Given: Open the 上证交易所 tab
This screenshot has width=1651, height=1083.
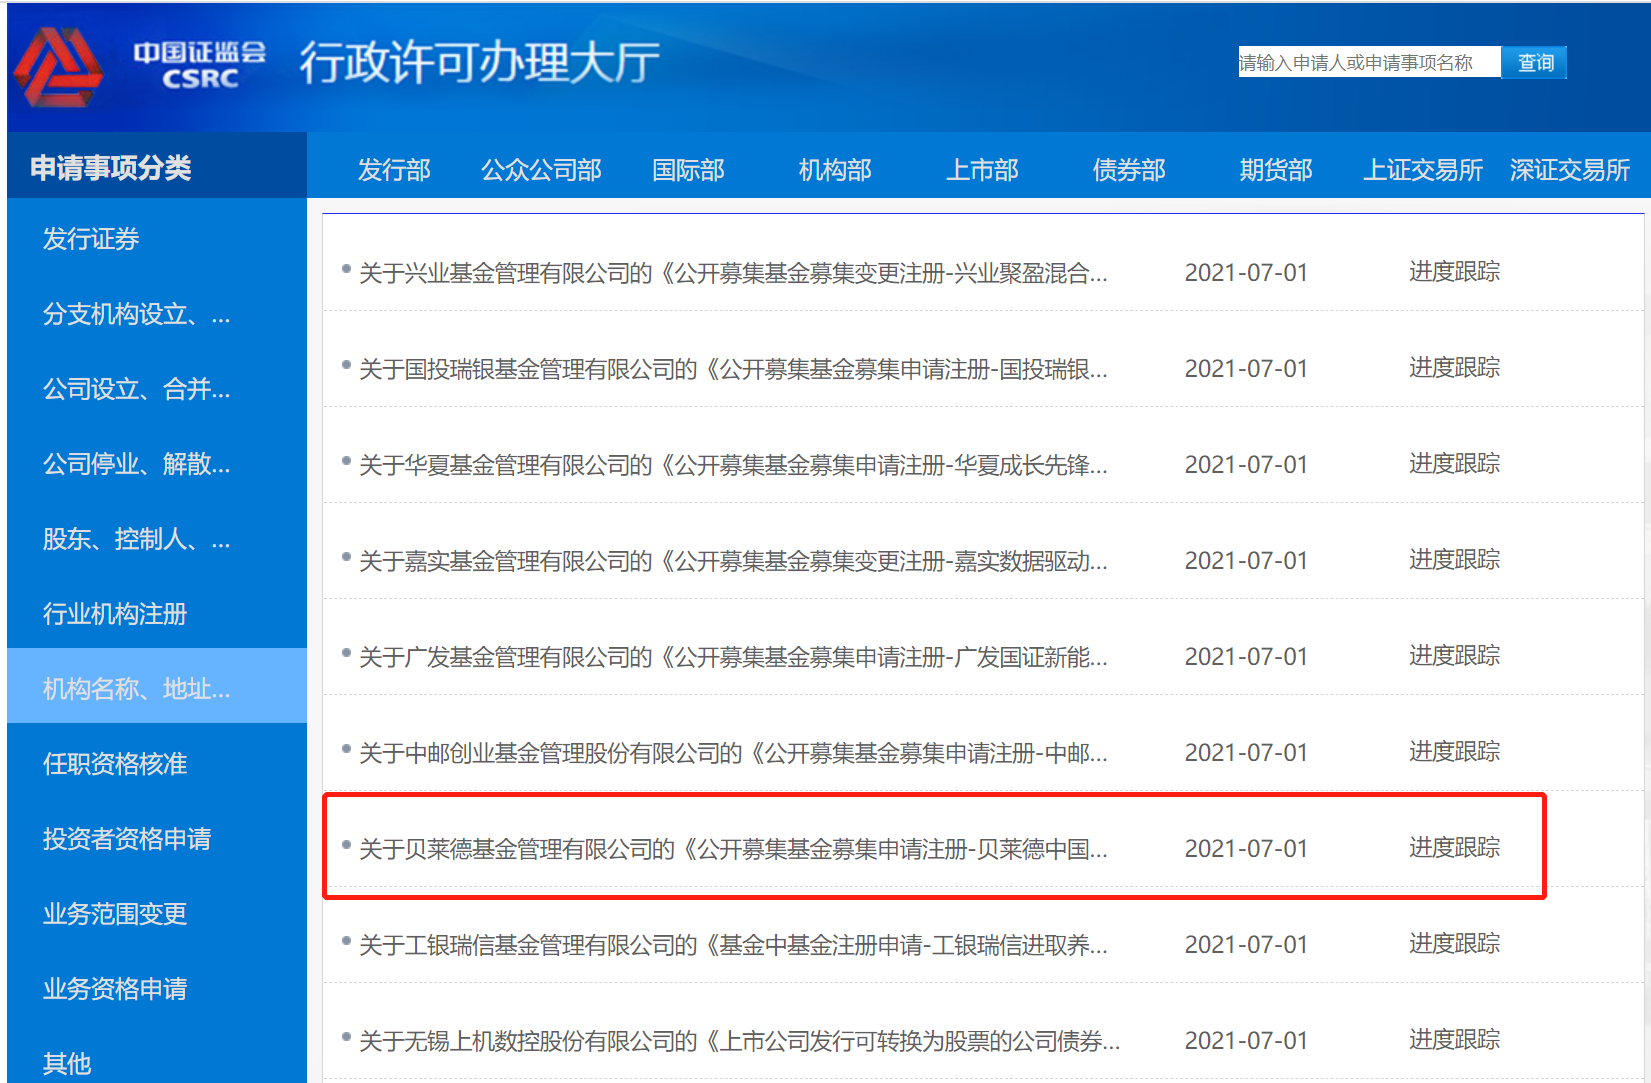Looking at the screenshot, I should click(1423, 170).
